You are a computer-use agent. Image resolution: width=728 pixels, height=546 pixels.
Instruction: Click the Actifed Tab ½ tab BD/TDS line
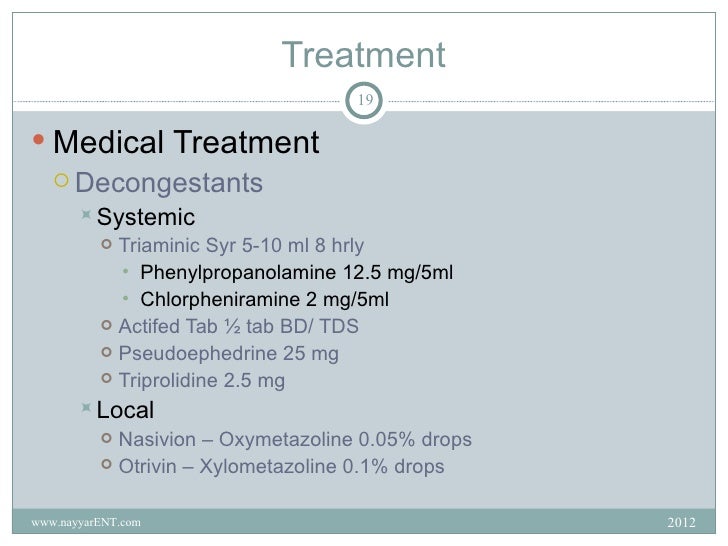(239, 326)
